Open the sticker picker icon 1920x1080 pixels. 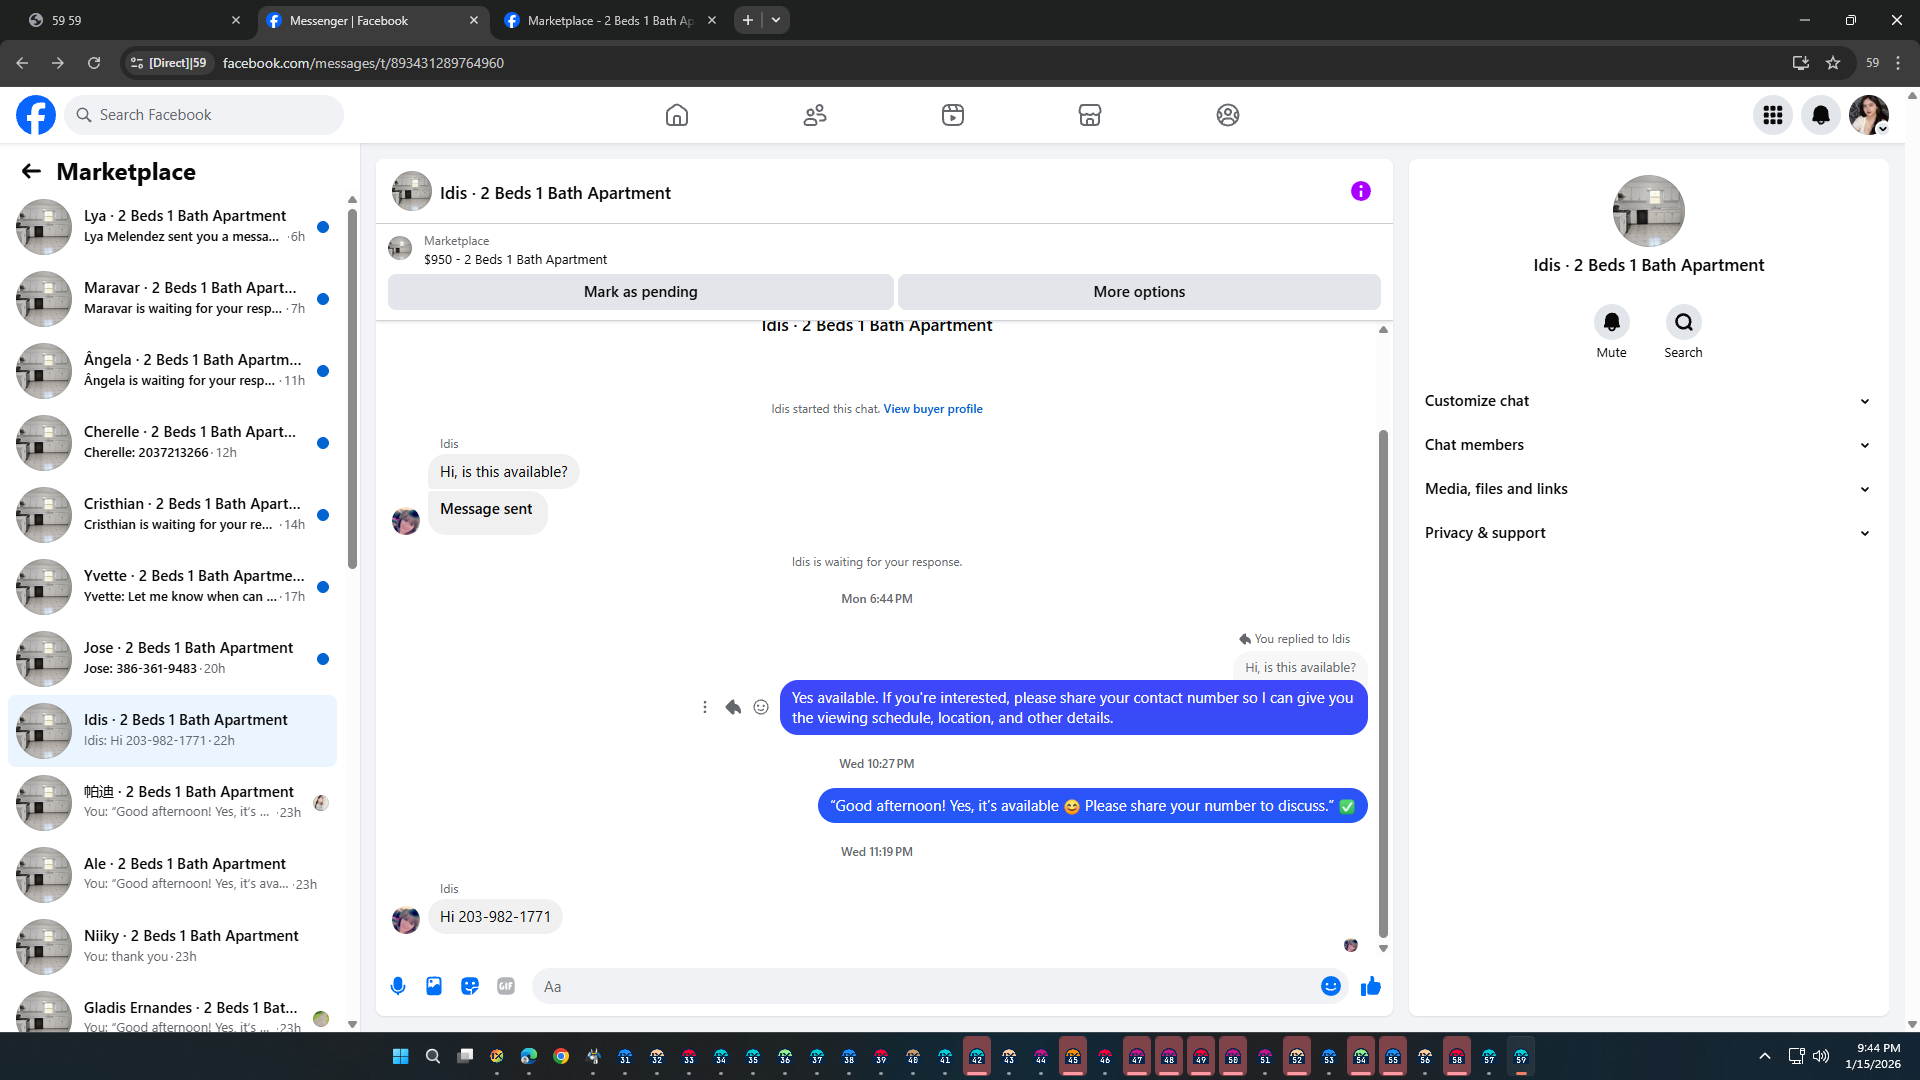(x=470, y=986)
